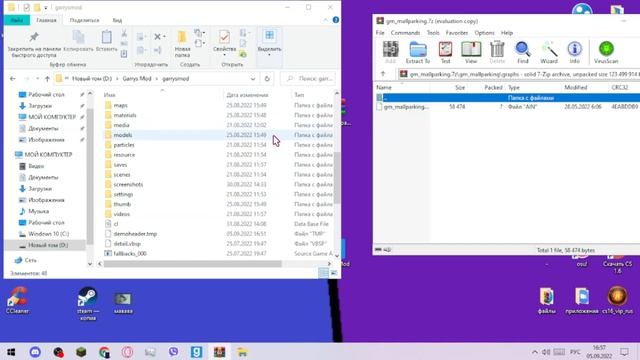This screenshot has width=640, height=360.
Task: Click WinRAR icon on taskbar
Action: [219, 352]
